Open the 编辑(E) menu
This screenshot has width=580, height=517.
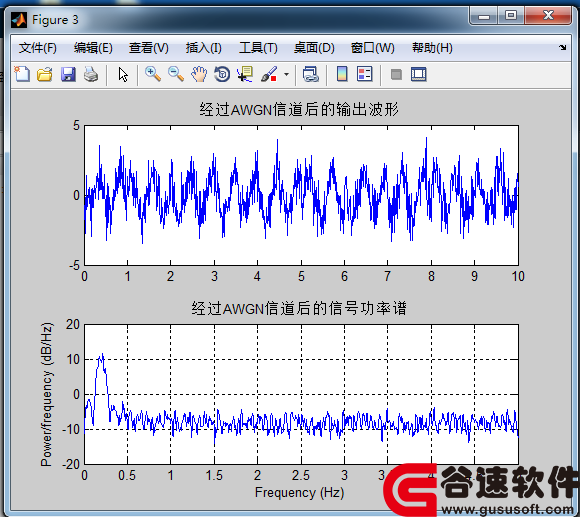[x=93, y=48]
